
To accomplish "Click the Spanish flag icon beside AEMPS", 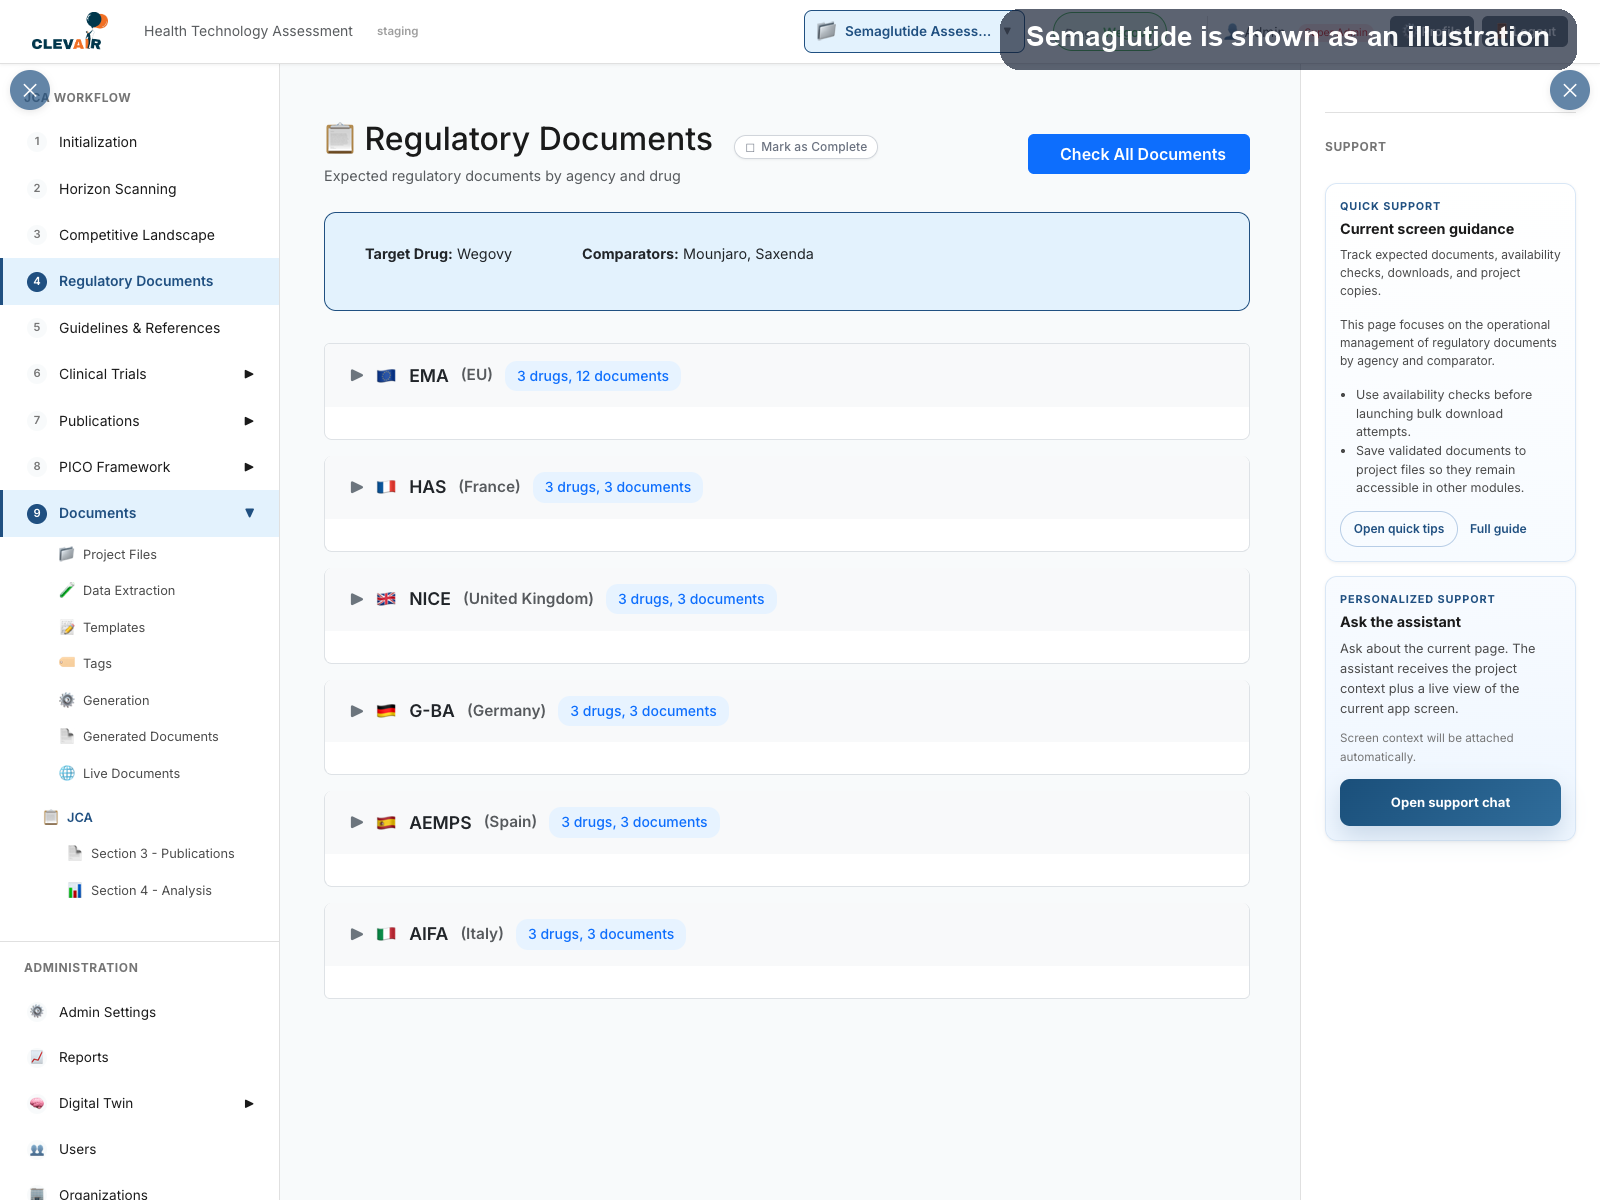I will point(386,823).
